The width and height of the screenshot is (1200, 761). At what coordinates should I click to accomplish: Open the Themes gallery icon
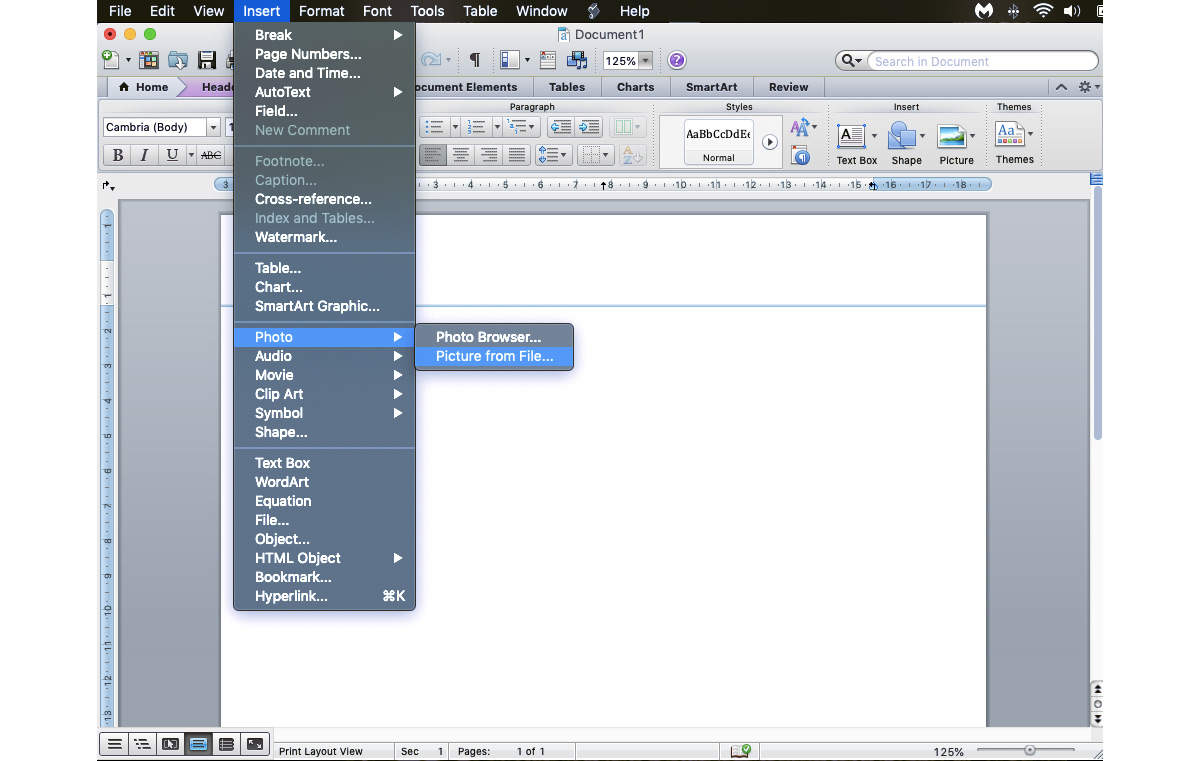(1011, 143)
